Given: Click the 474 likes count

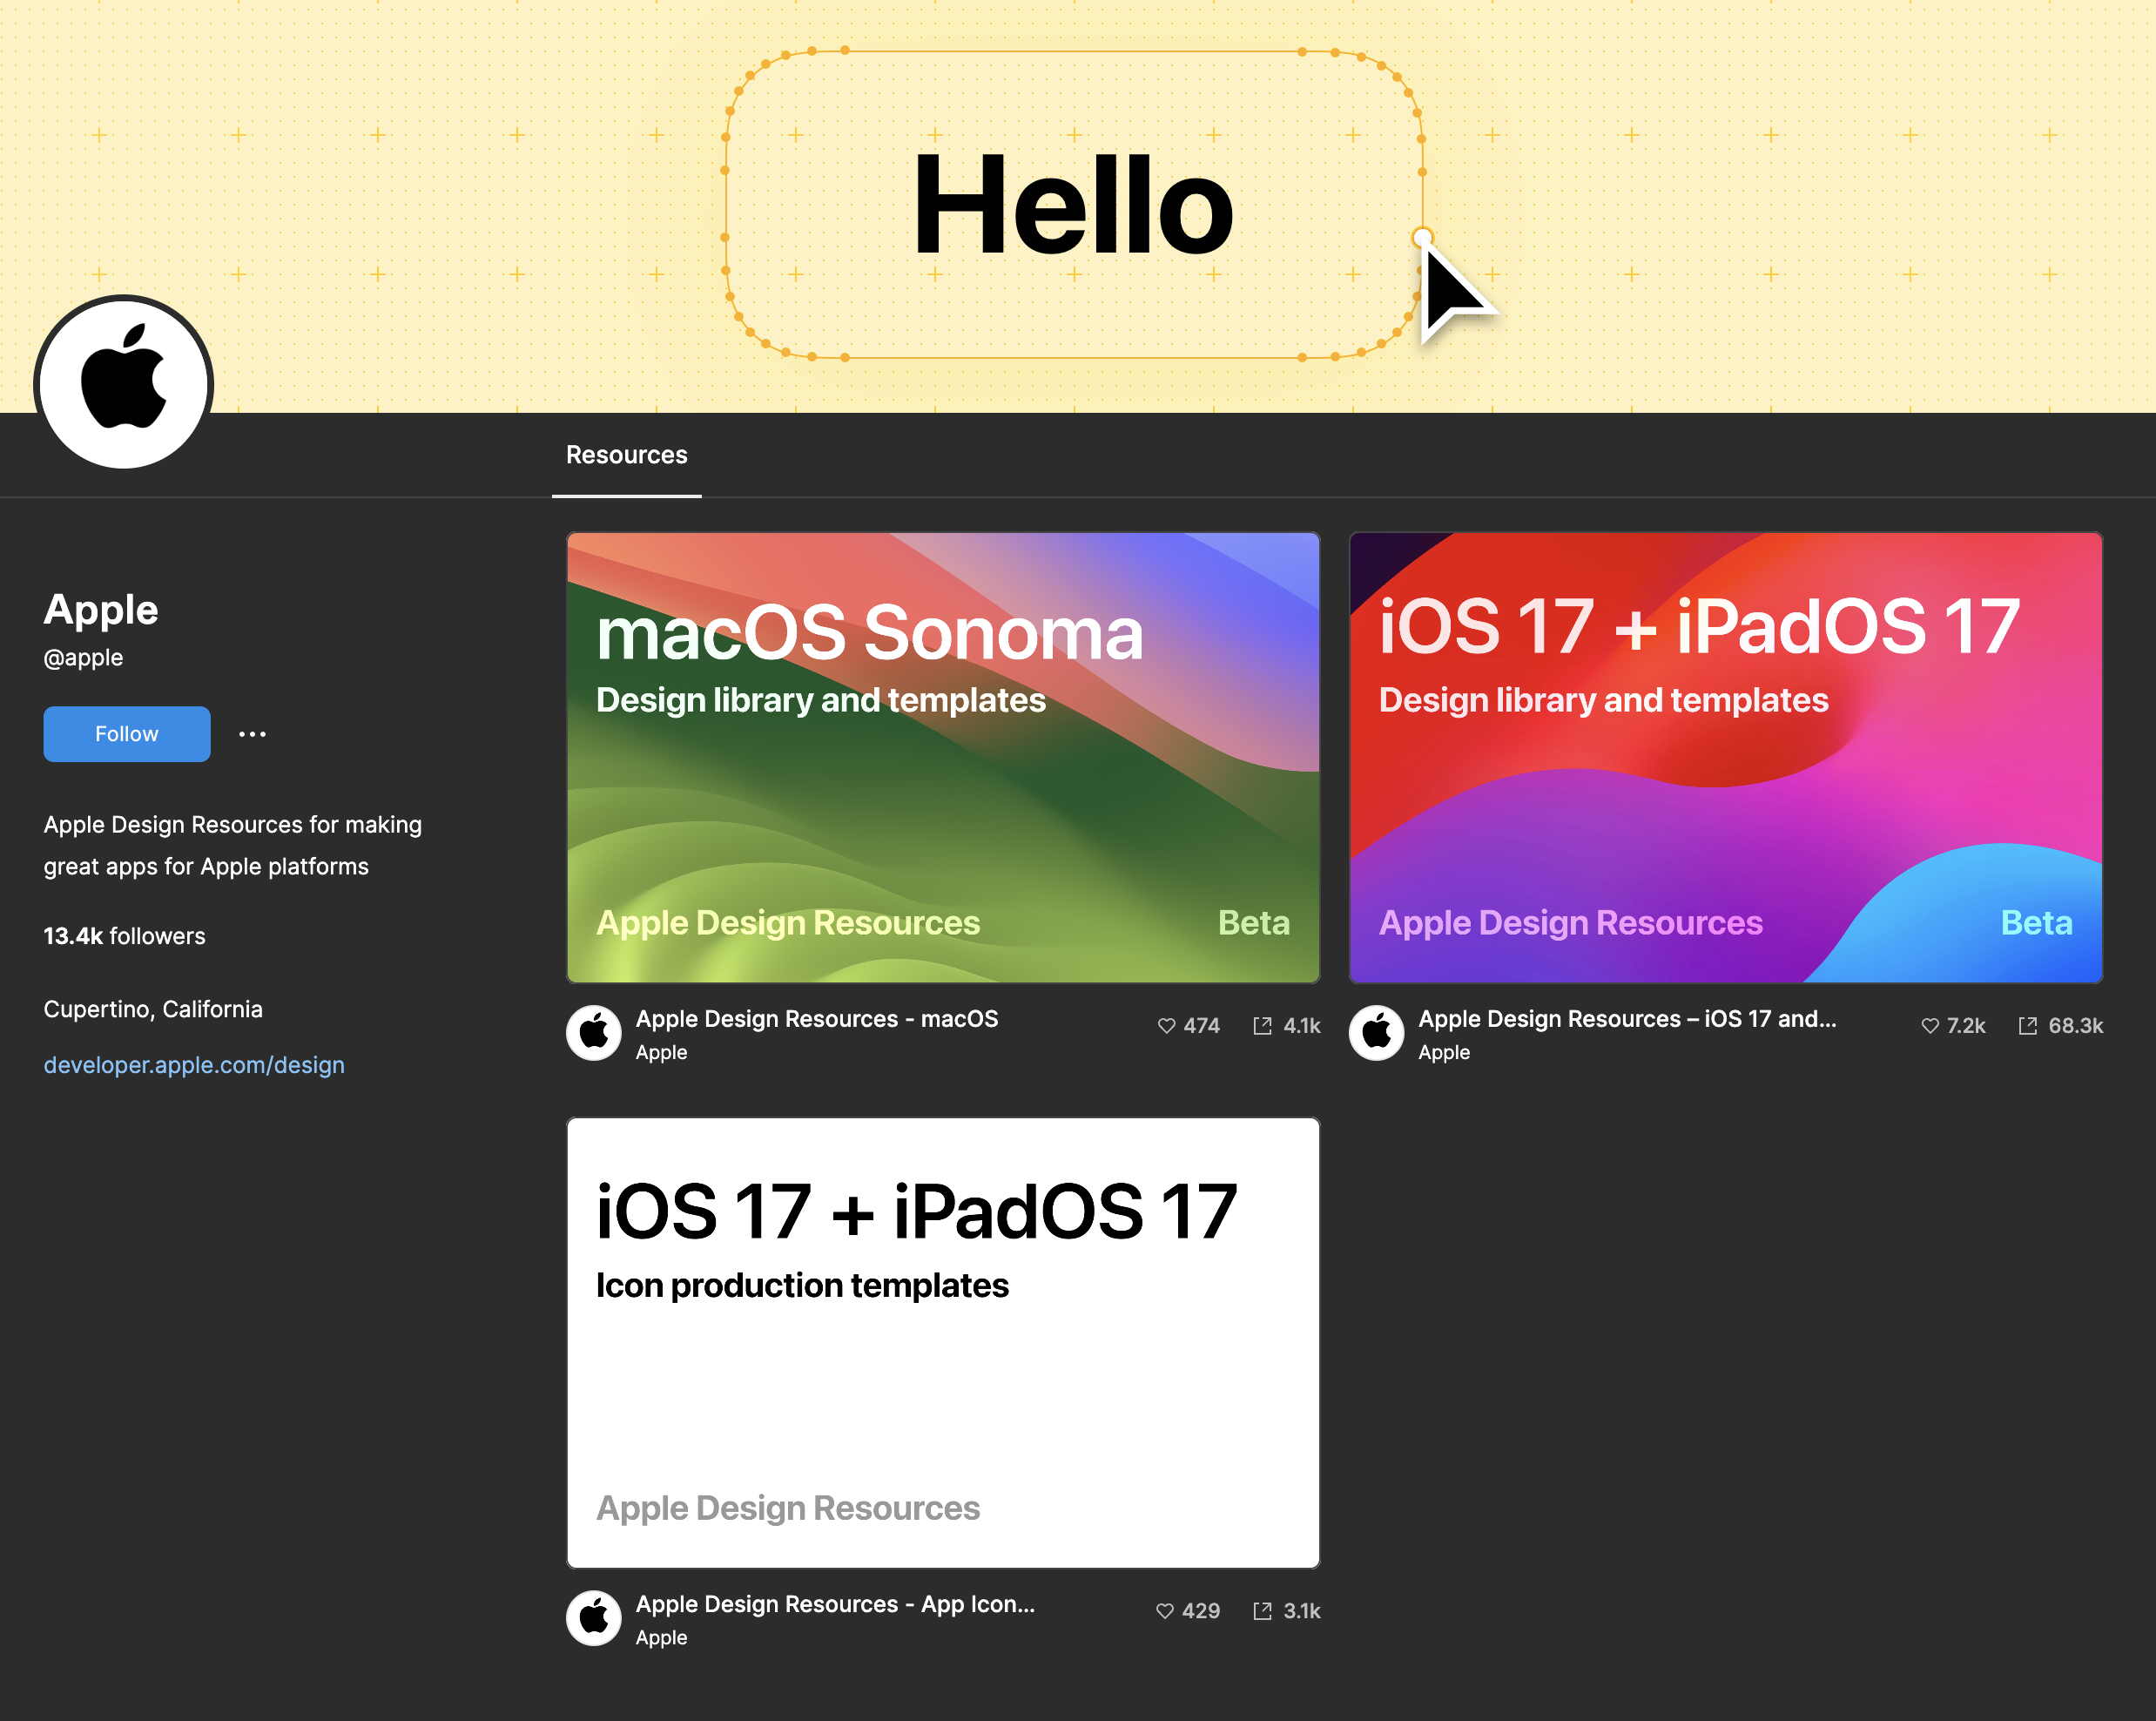Looking at the screenshot, I should [x=1201, y=1025].
